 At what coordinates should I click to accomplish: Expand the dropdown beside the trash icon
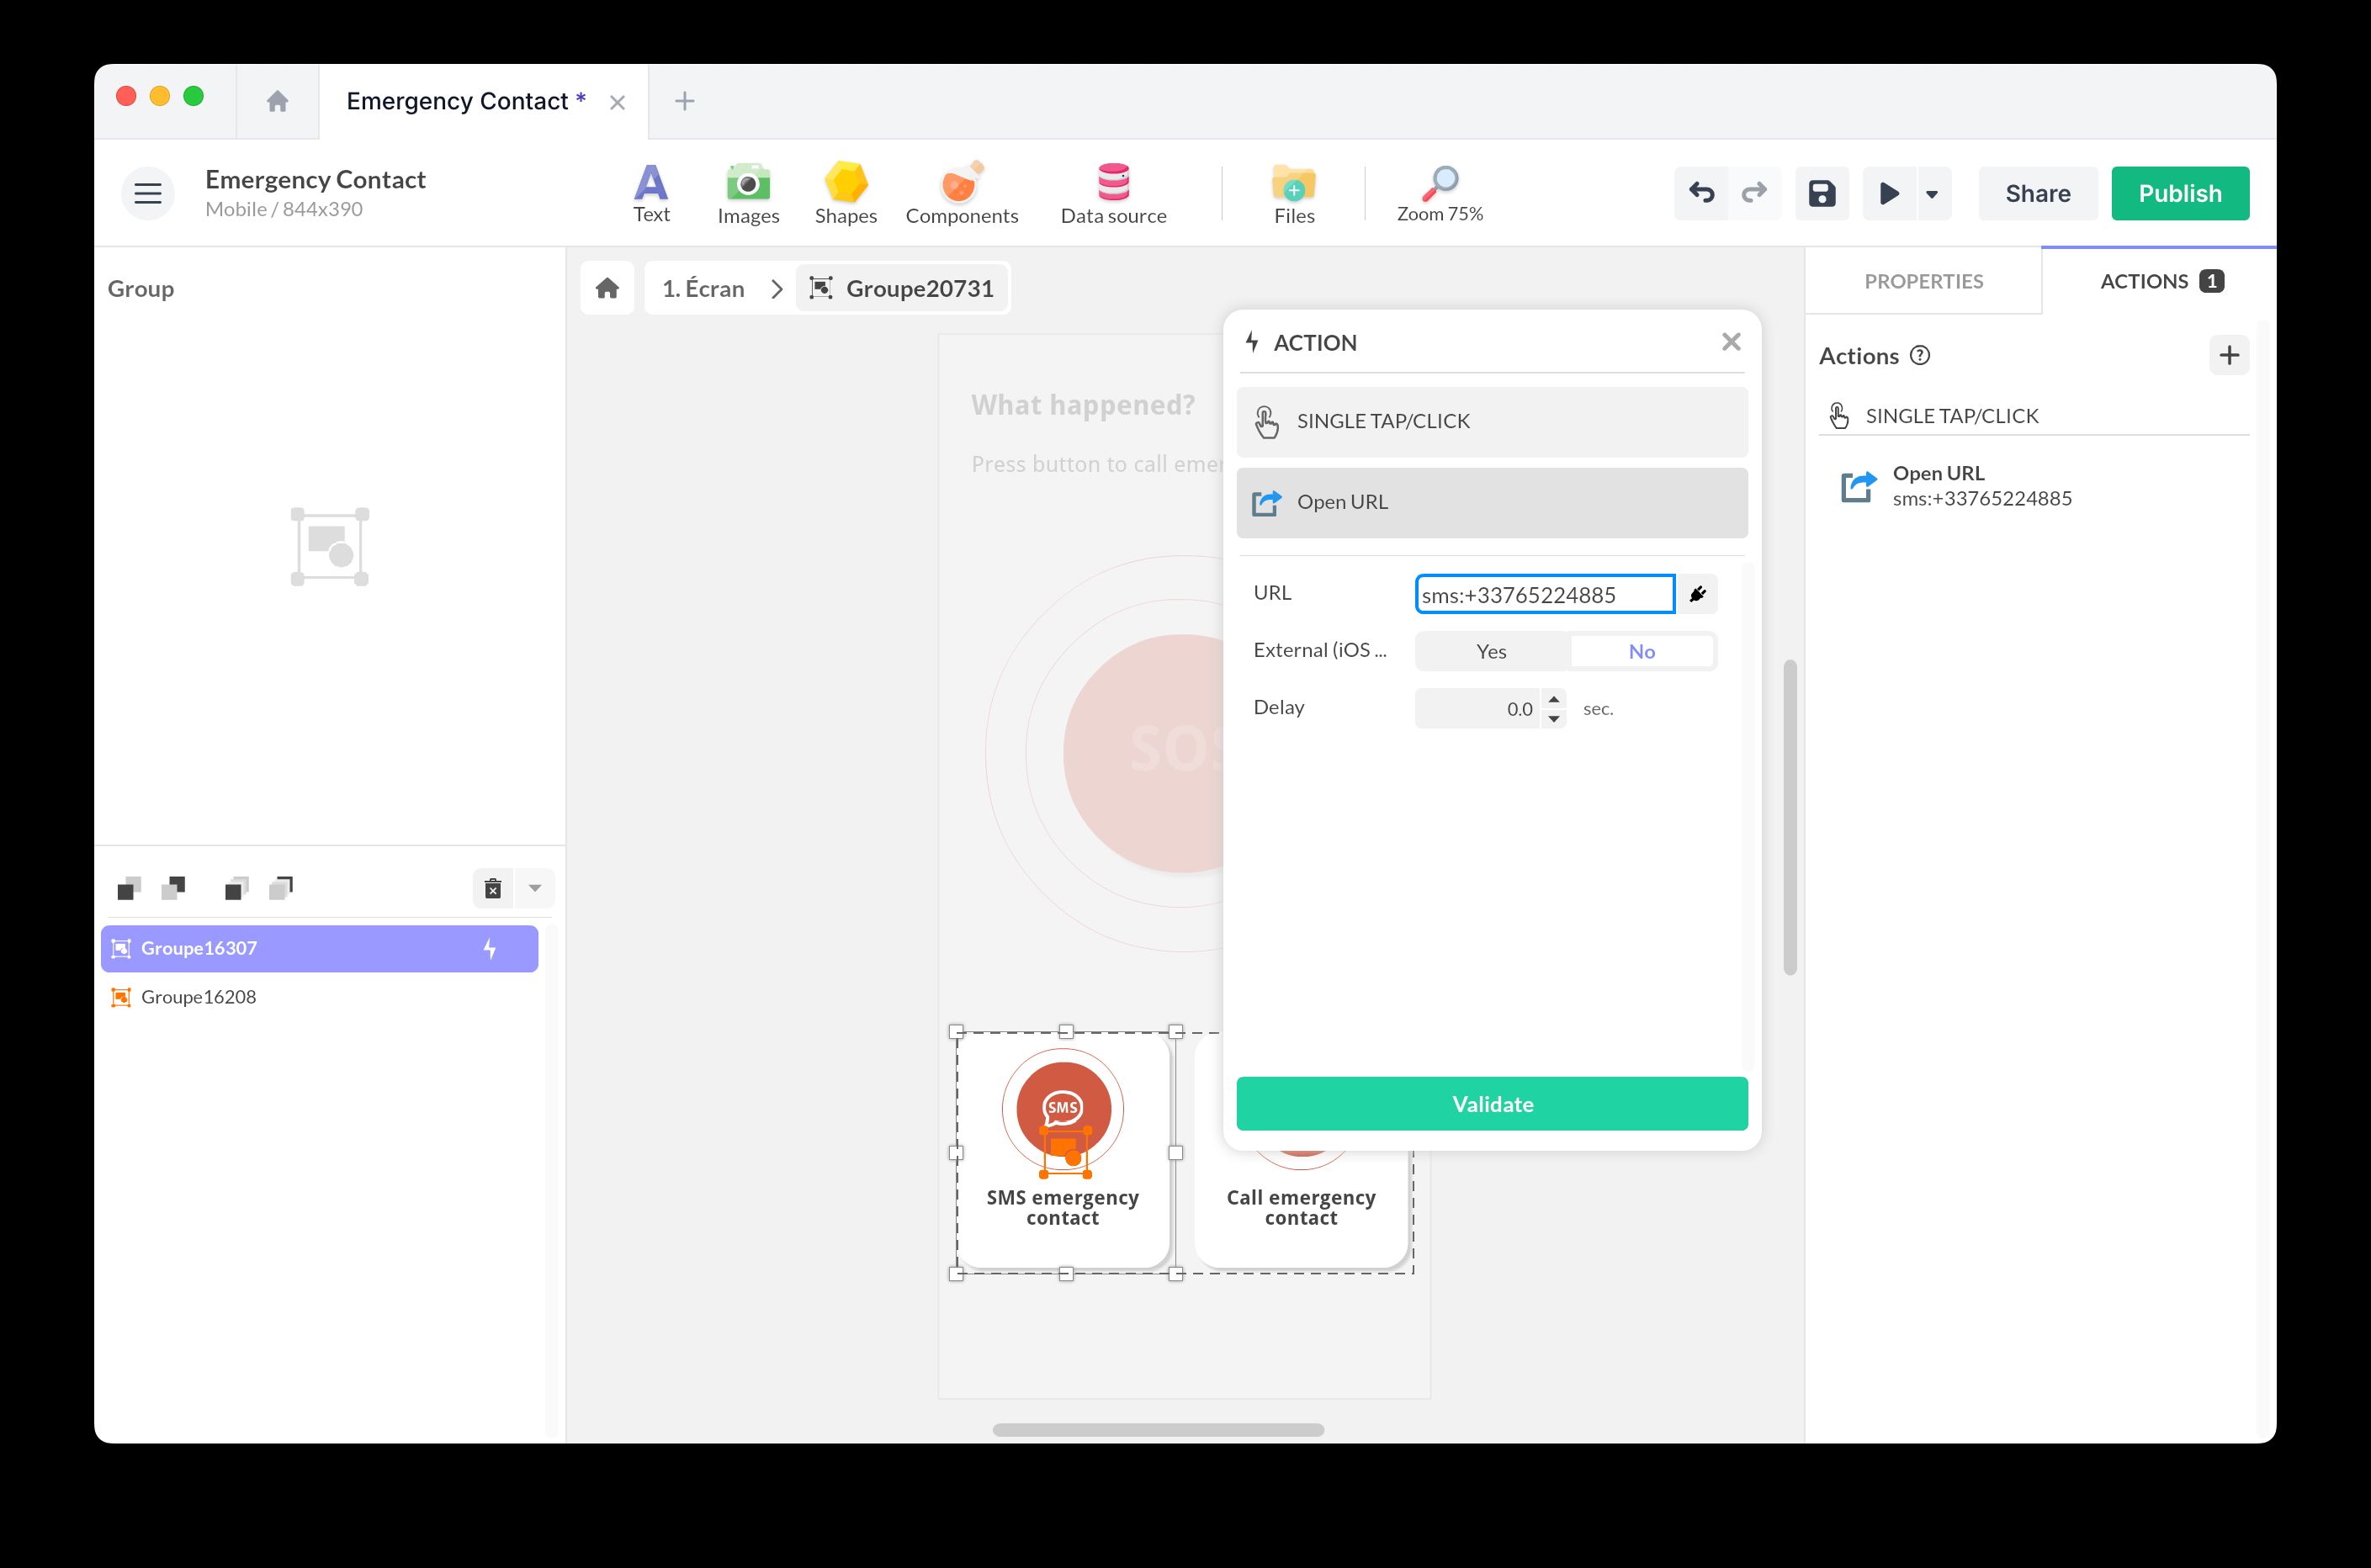point(535,888)
